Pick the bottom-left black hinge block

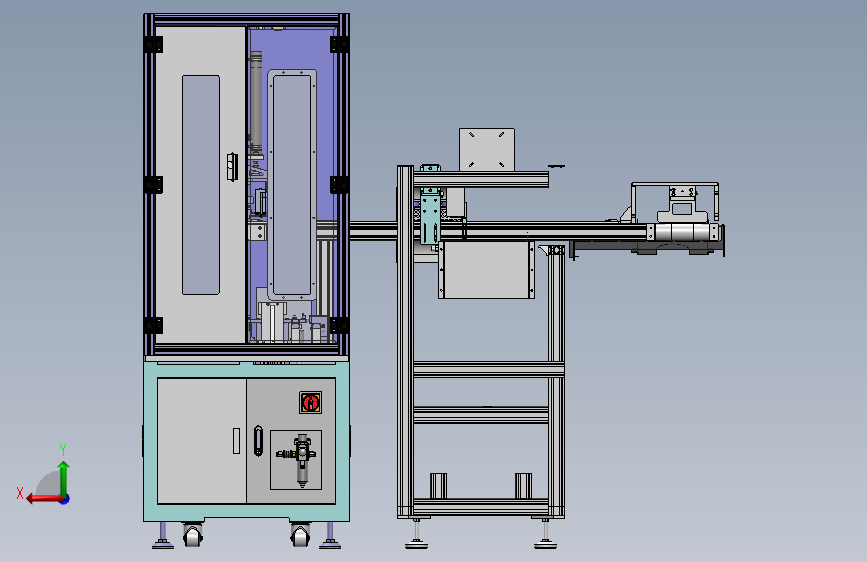click(x=153, y=325)
